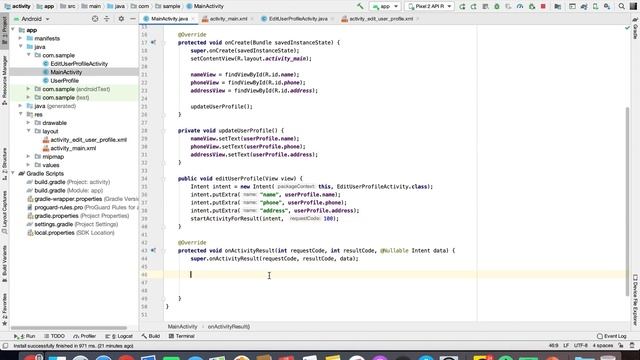The image size is (640, 360).
Task: Click the Apply Changes and Restart Activity icon
Action: coord(474,7)
